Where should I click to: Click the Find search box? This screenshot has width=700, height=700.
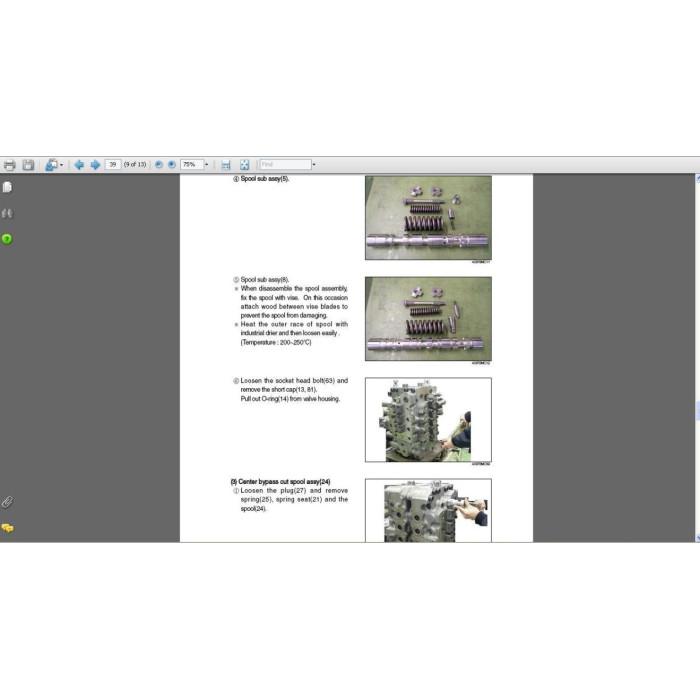point(285,165)
